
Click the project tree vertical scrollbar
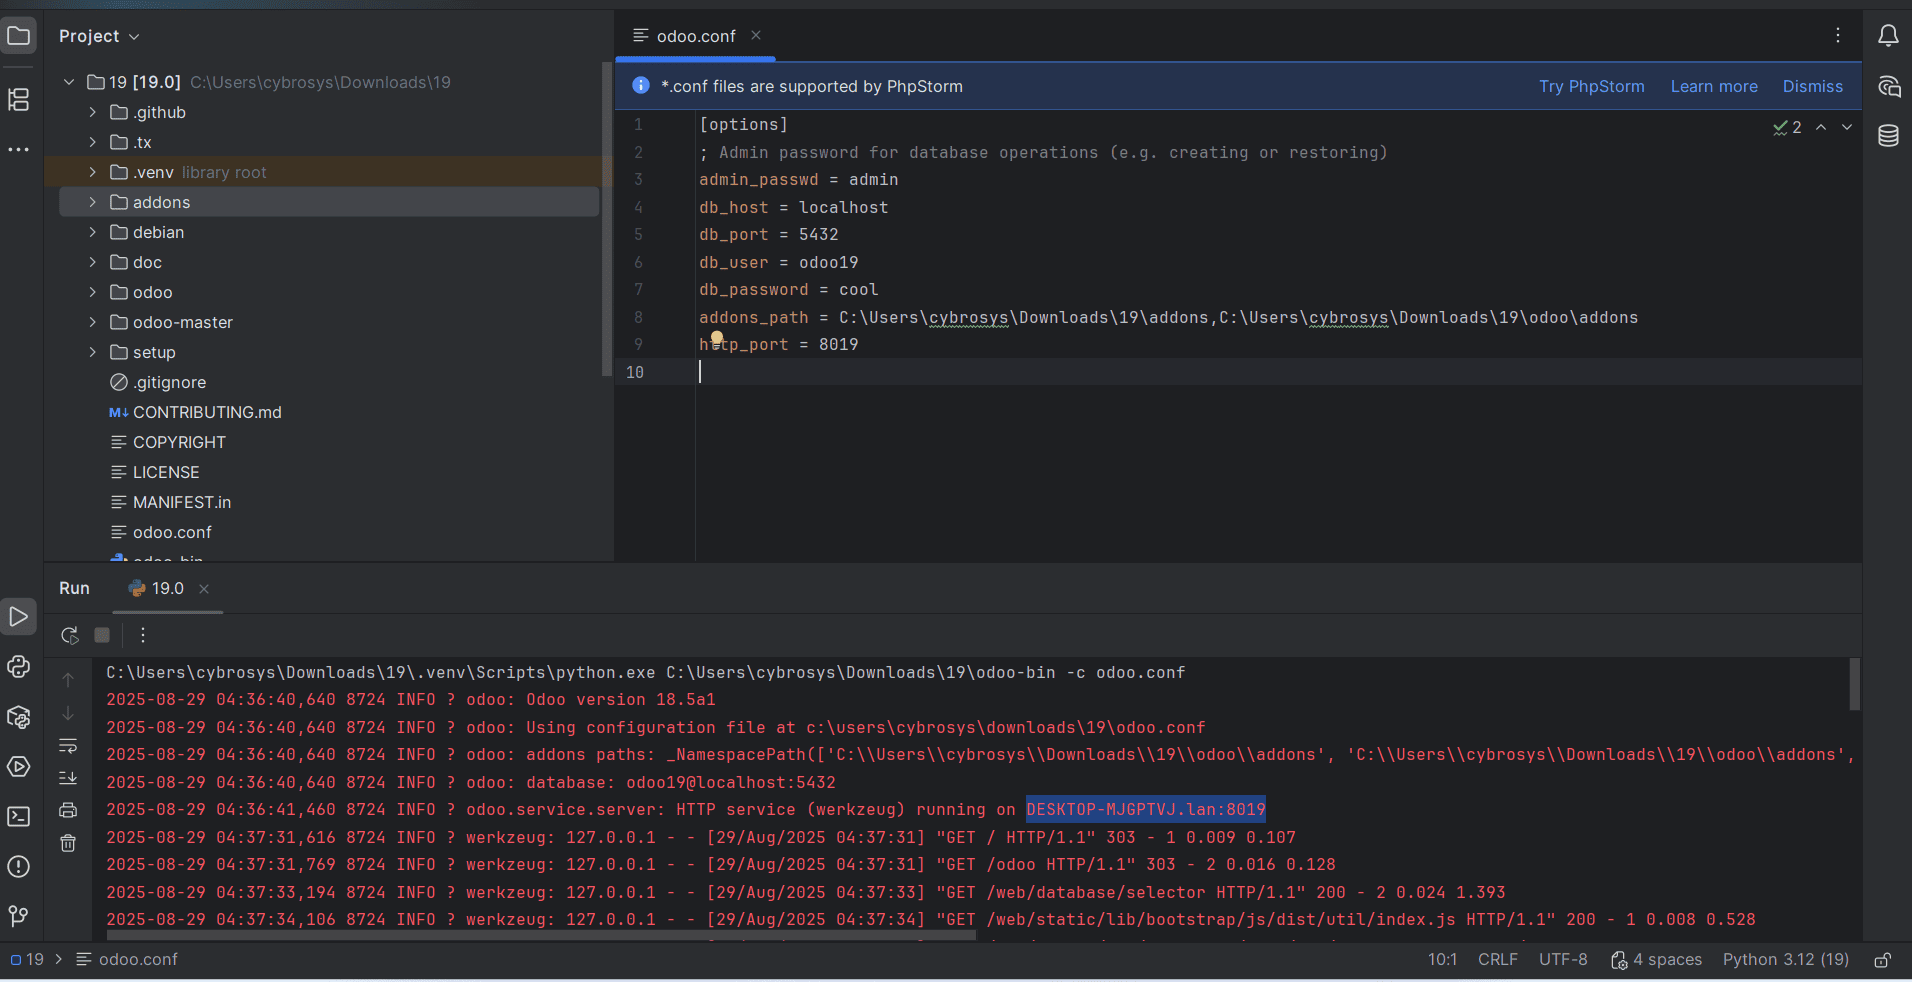pyautogui.click(x=606, y=220)
